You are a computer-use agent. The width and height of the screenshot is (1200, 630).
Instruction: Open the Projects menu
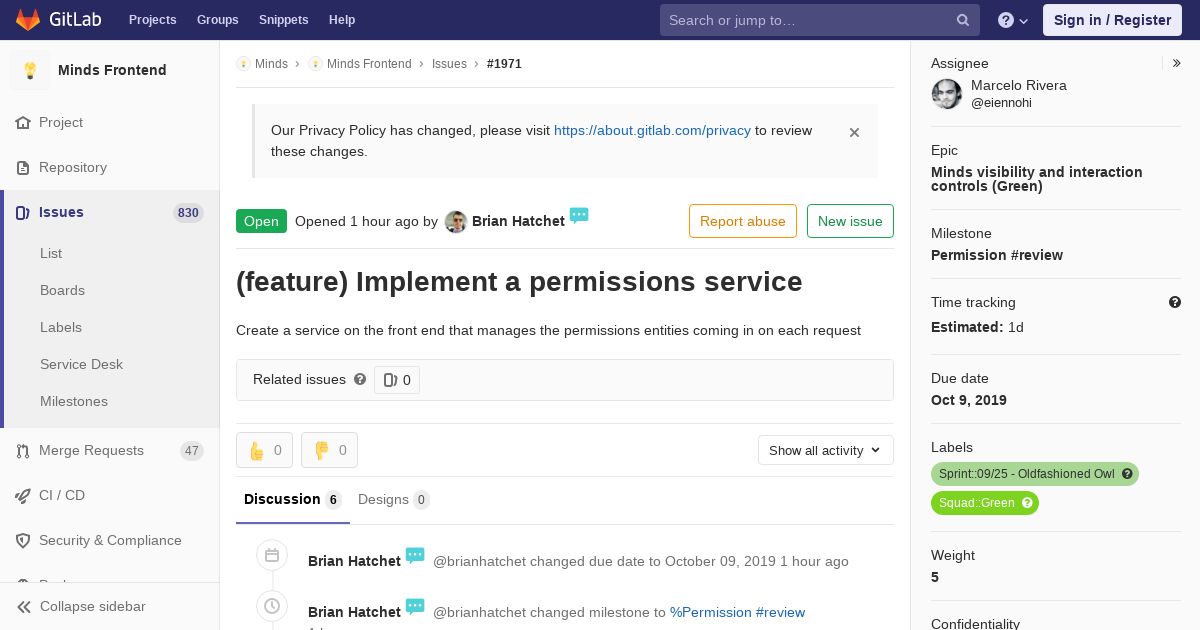[x=152, y=20]
